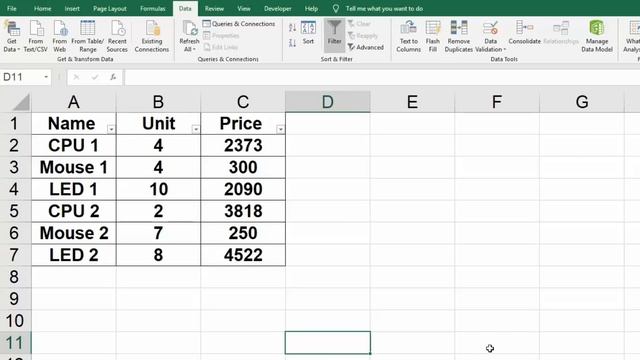Open Text to Columns
640x360 pixels.
tap(409, 37)
